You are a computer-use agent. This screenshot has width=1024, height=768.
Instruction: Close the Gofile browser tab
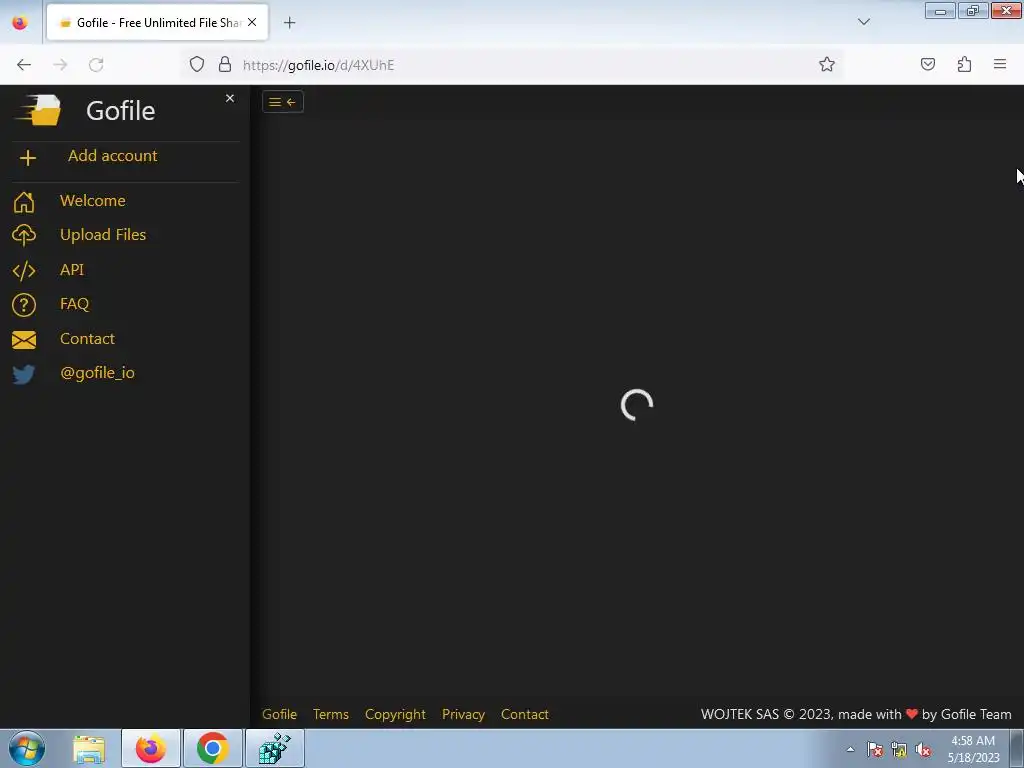pos(252,22)
